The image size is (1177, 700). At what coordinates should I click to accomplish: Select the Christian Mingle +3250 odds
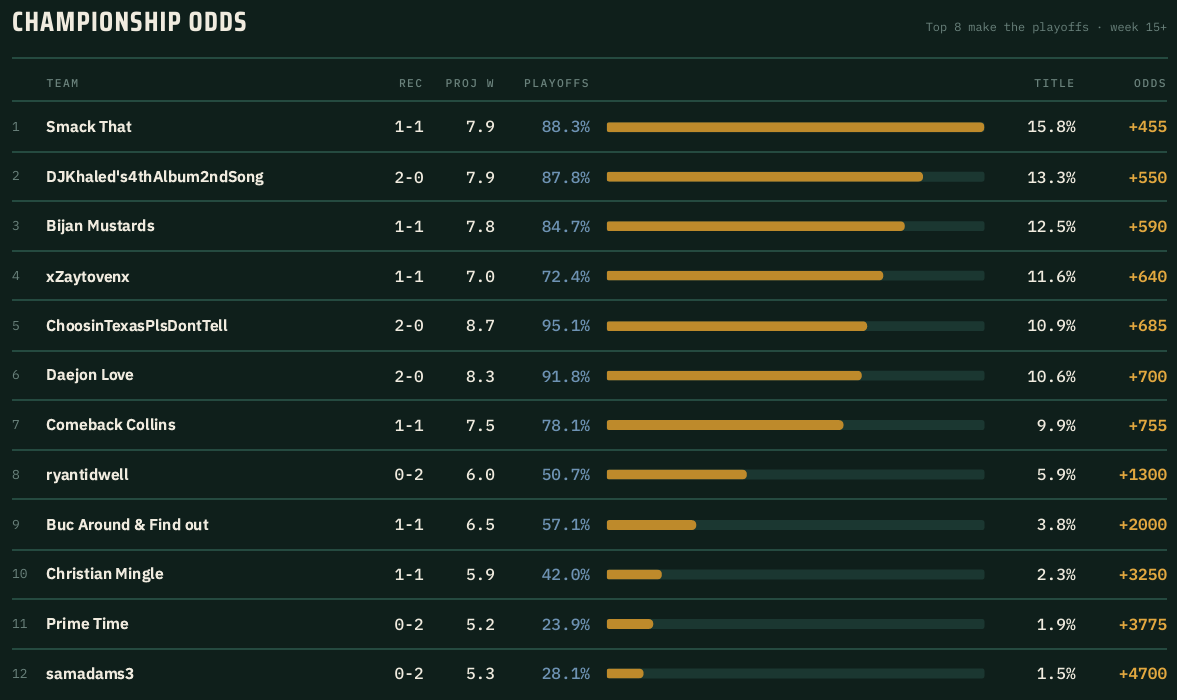point(1142,575)
